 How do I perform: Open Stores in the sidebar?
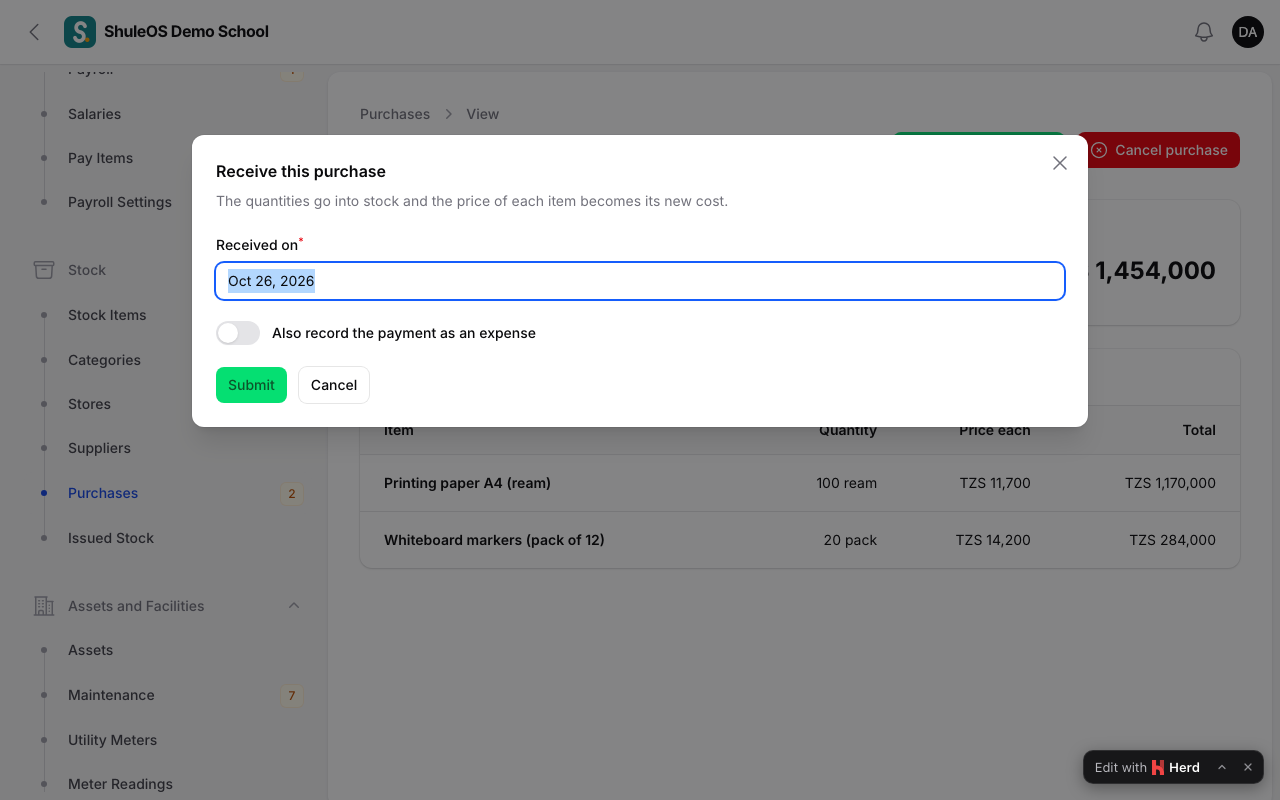[x=89, y=404]
